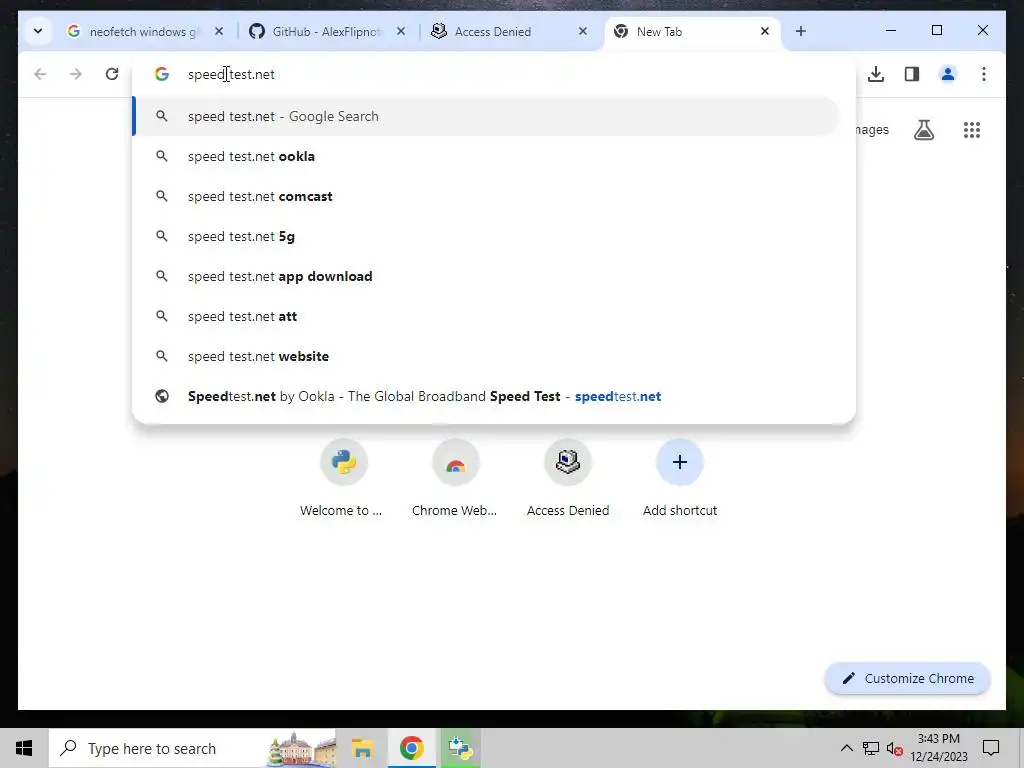Open the Chrome three-dot menu
This screenshot has height=768, width=1024.
(984, 74)
